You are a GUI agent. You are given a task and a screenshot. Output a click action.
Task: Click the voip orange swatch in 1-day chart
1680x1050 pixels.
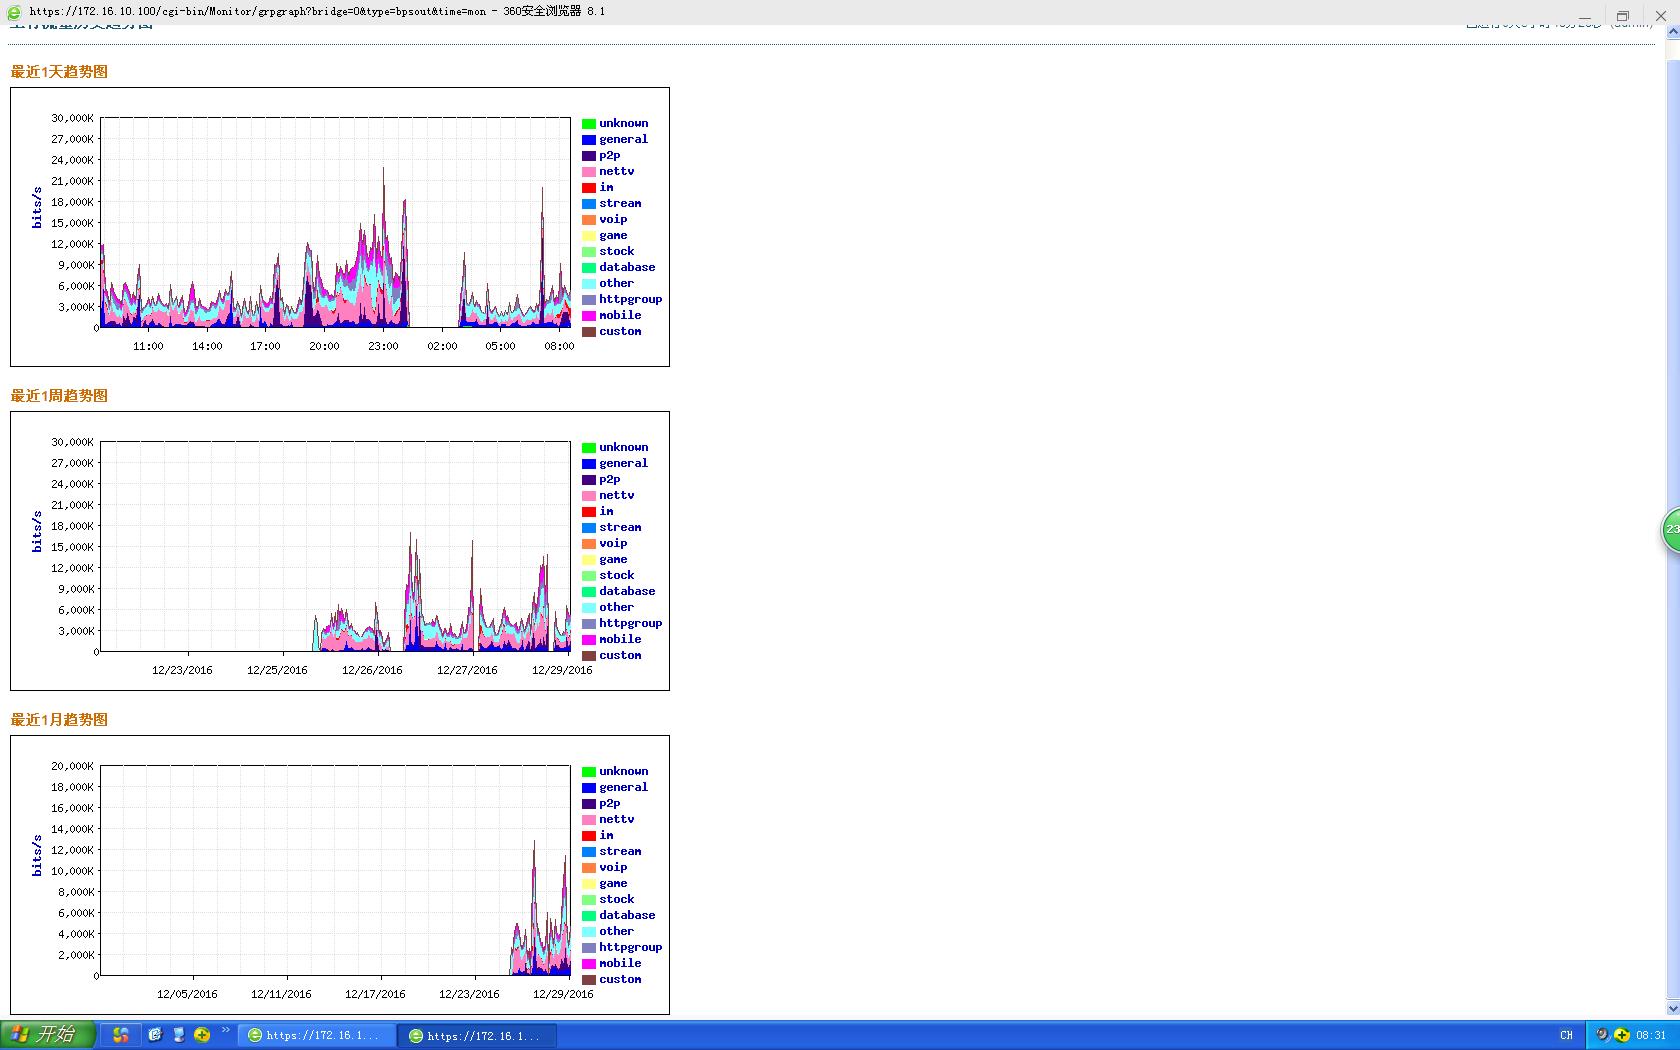[589, 220]
